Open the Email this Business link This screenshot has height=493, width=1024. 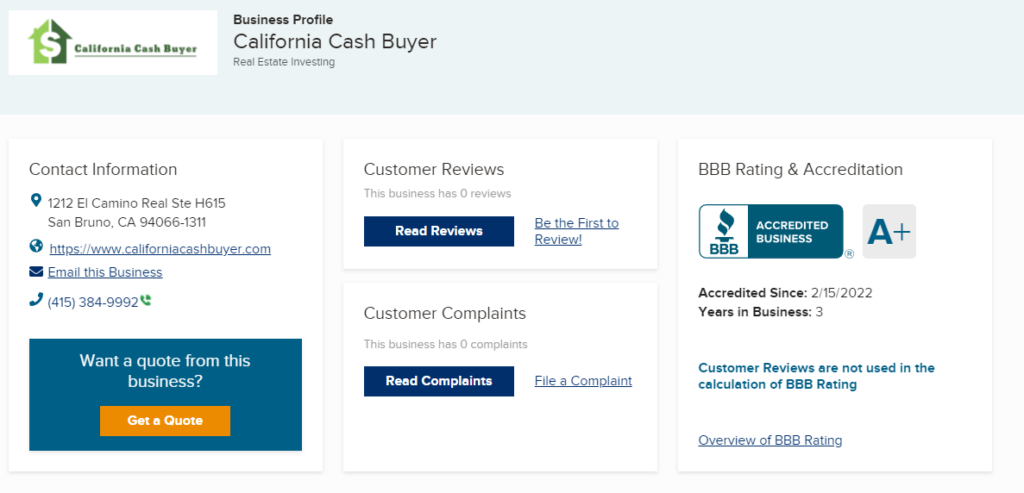point(105,272)
